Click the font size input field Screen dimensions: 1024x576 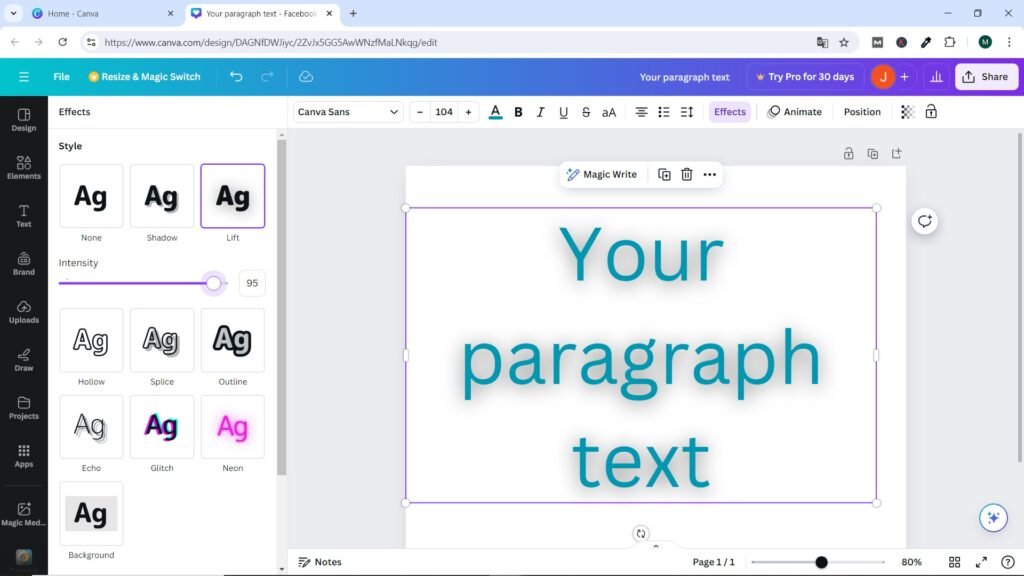point(444,111)
